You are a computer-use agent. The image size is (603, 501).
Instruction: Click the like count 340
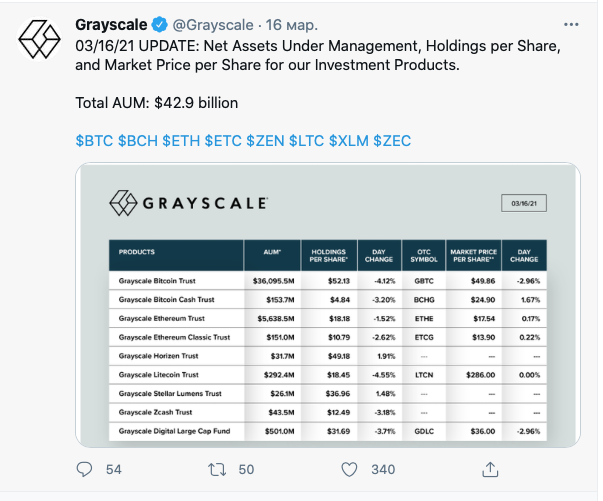[383, 468]
